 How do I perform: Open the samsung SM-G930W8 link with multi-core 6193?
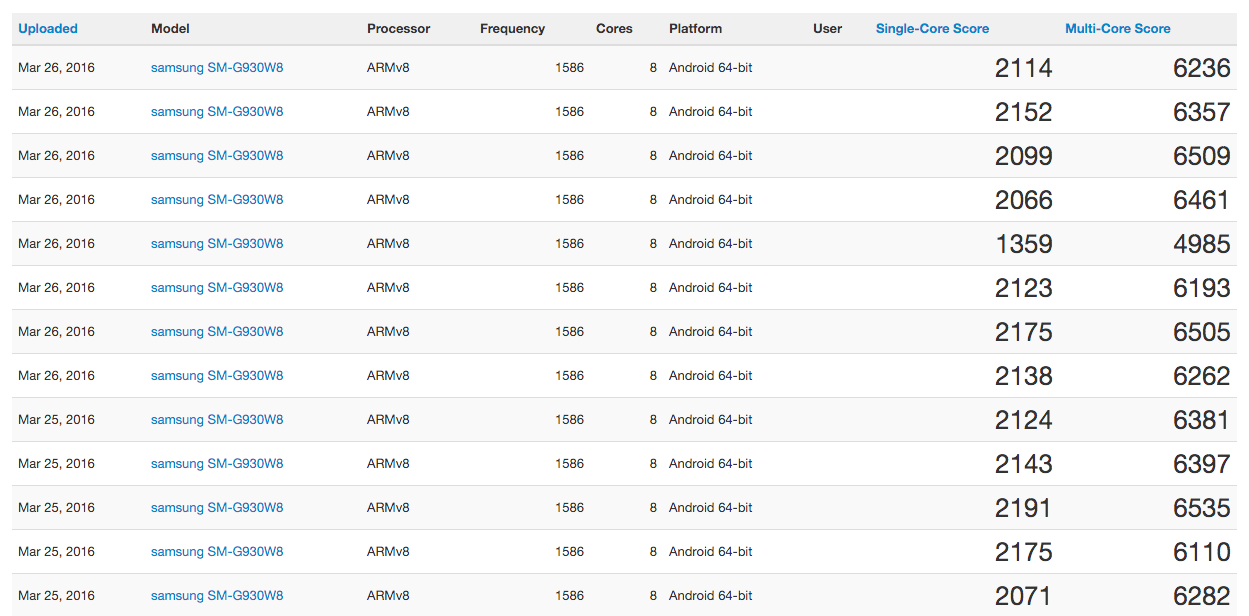[x=217, y=288]
